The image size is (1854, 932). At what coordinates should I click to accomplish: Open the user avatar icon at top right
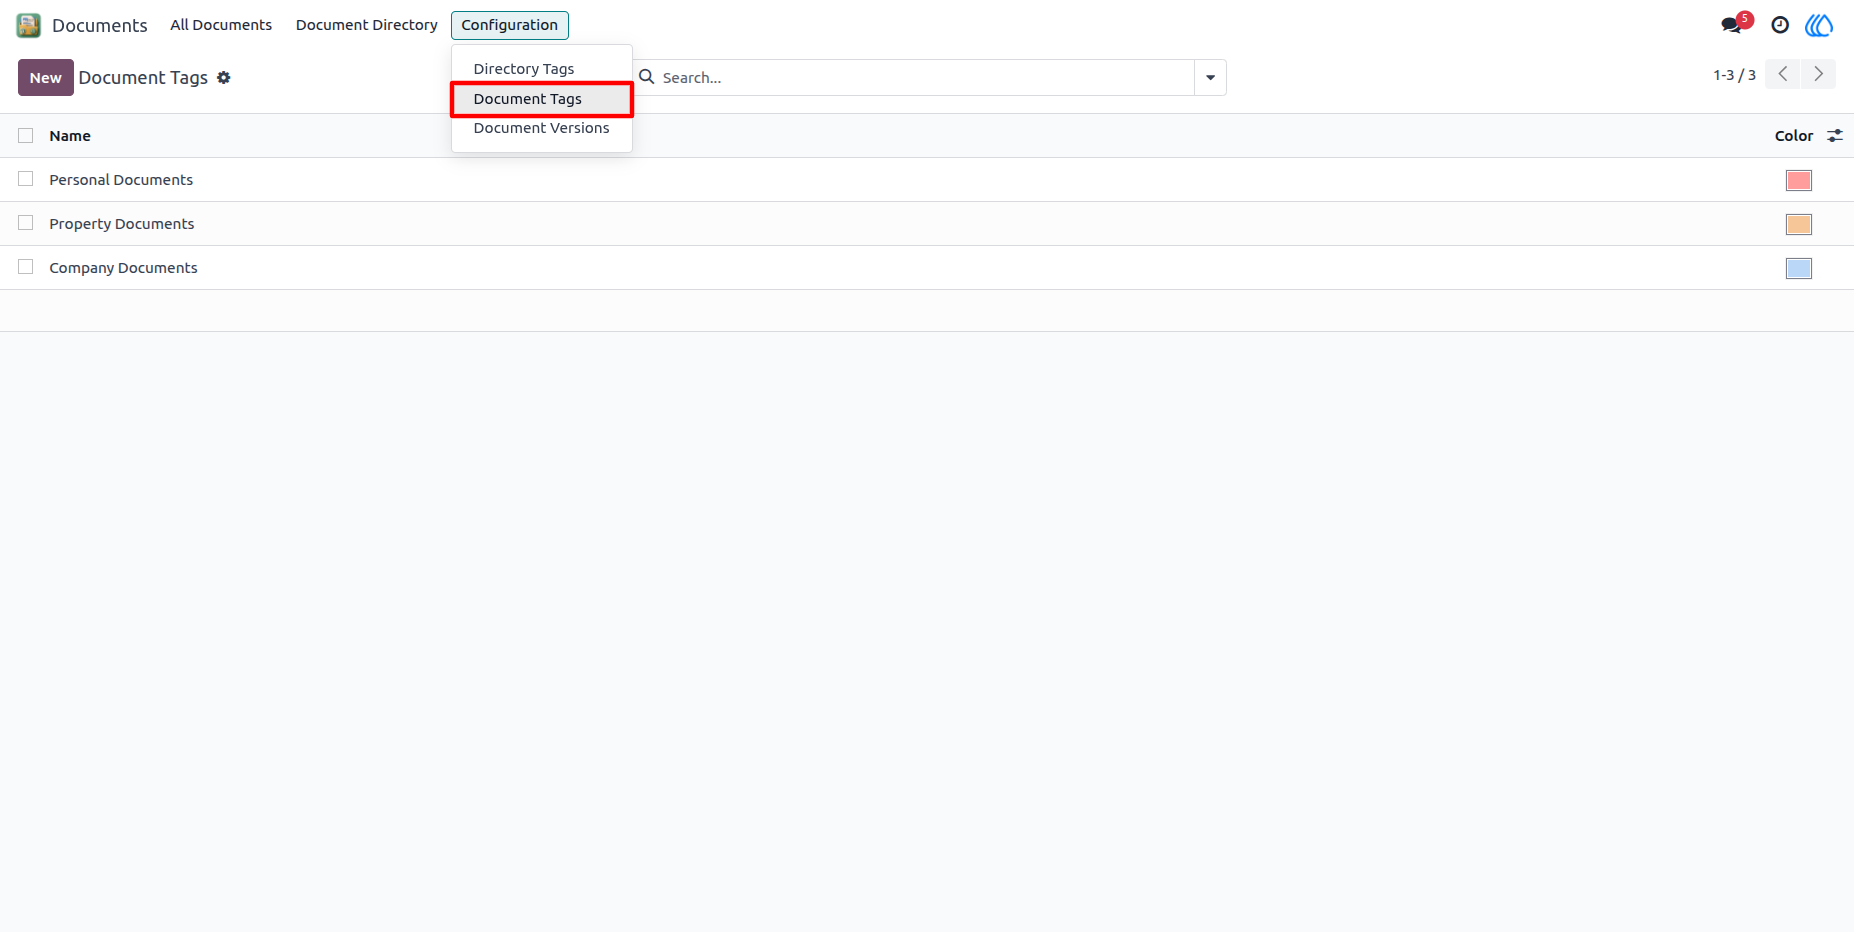point(1819,25)
